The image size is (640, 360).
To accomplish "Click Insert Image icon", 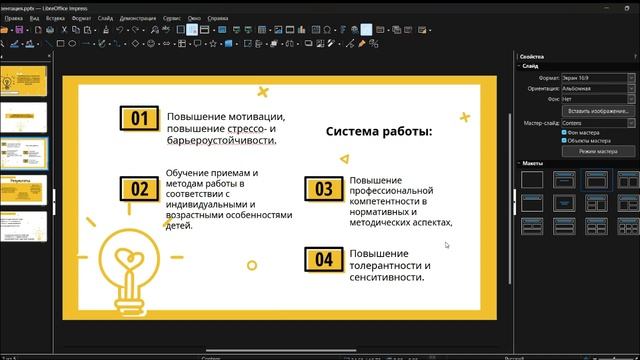I will [x=278, y=30].
